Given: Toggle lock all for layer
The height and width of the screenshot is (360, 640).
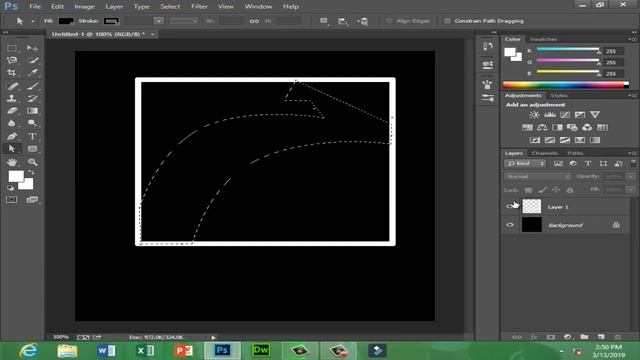Looking at the screenshot, I should (570, 190).
